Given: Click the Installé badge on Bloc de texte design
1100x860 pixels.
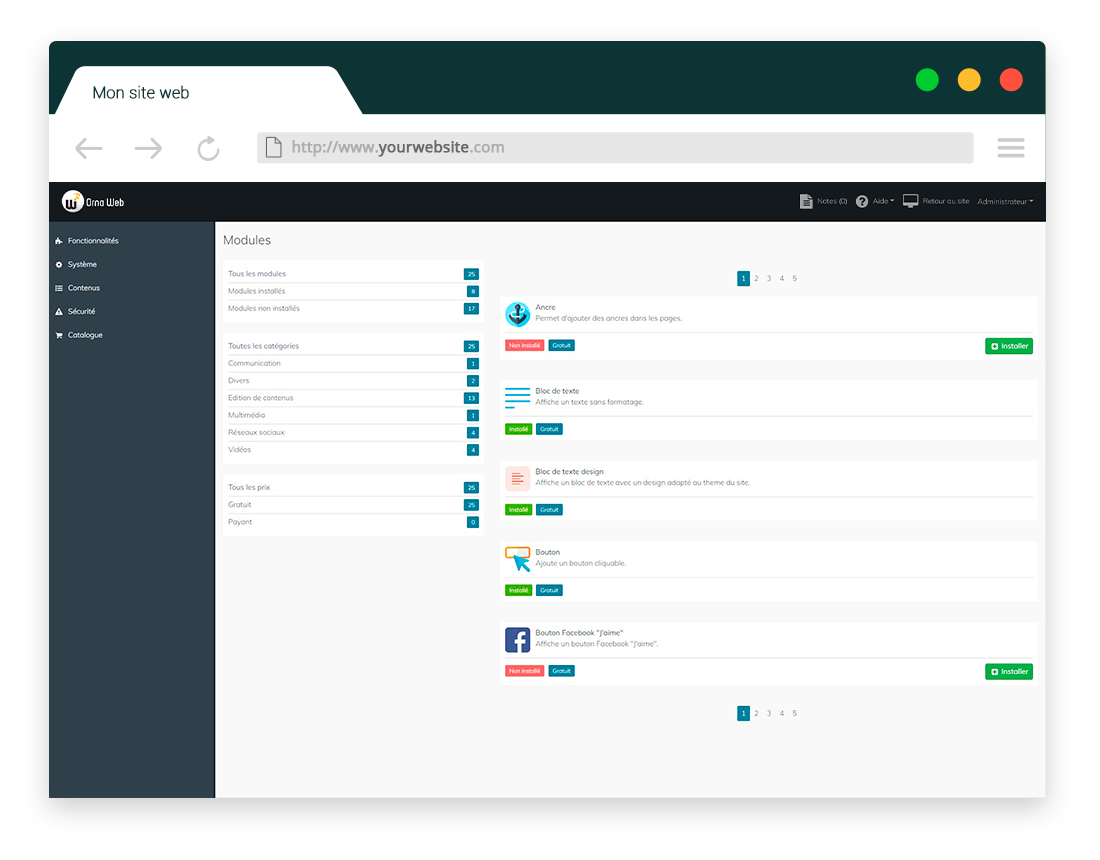Looking at the screenshot, I should [x=518, y=510].
